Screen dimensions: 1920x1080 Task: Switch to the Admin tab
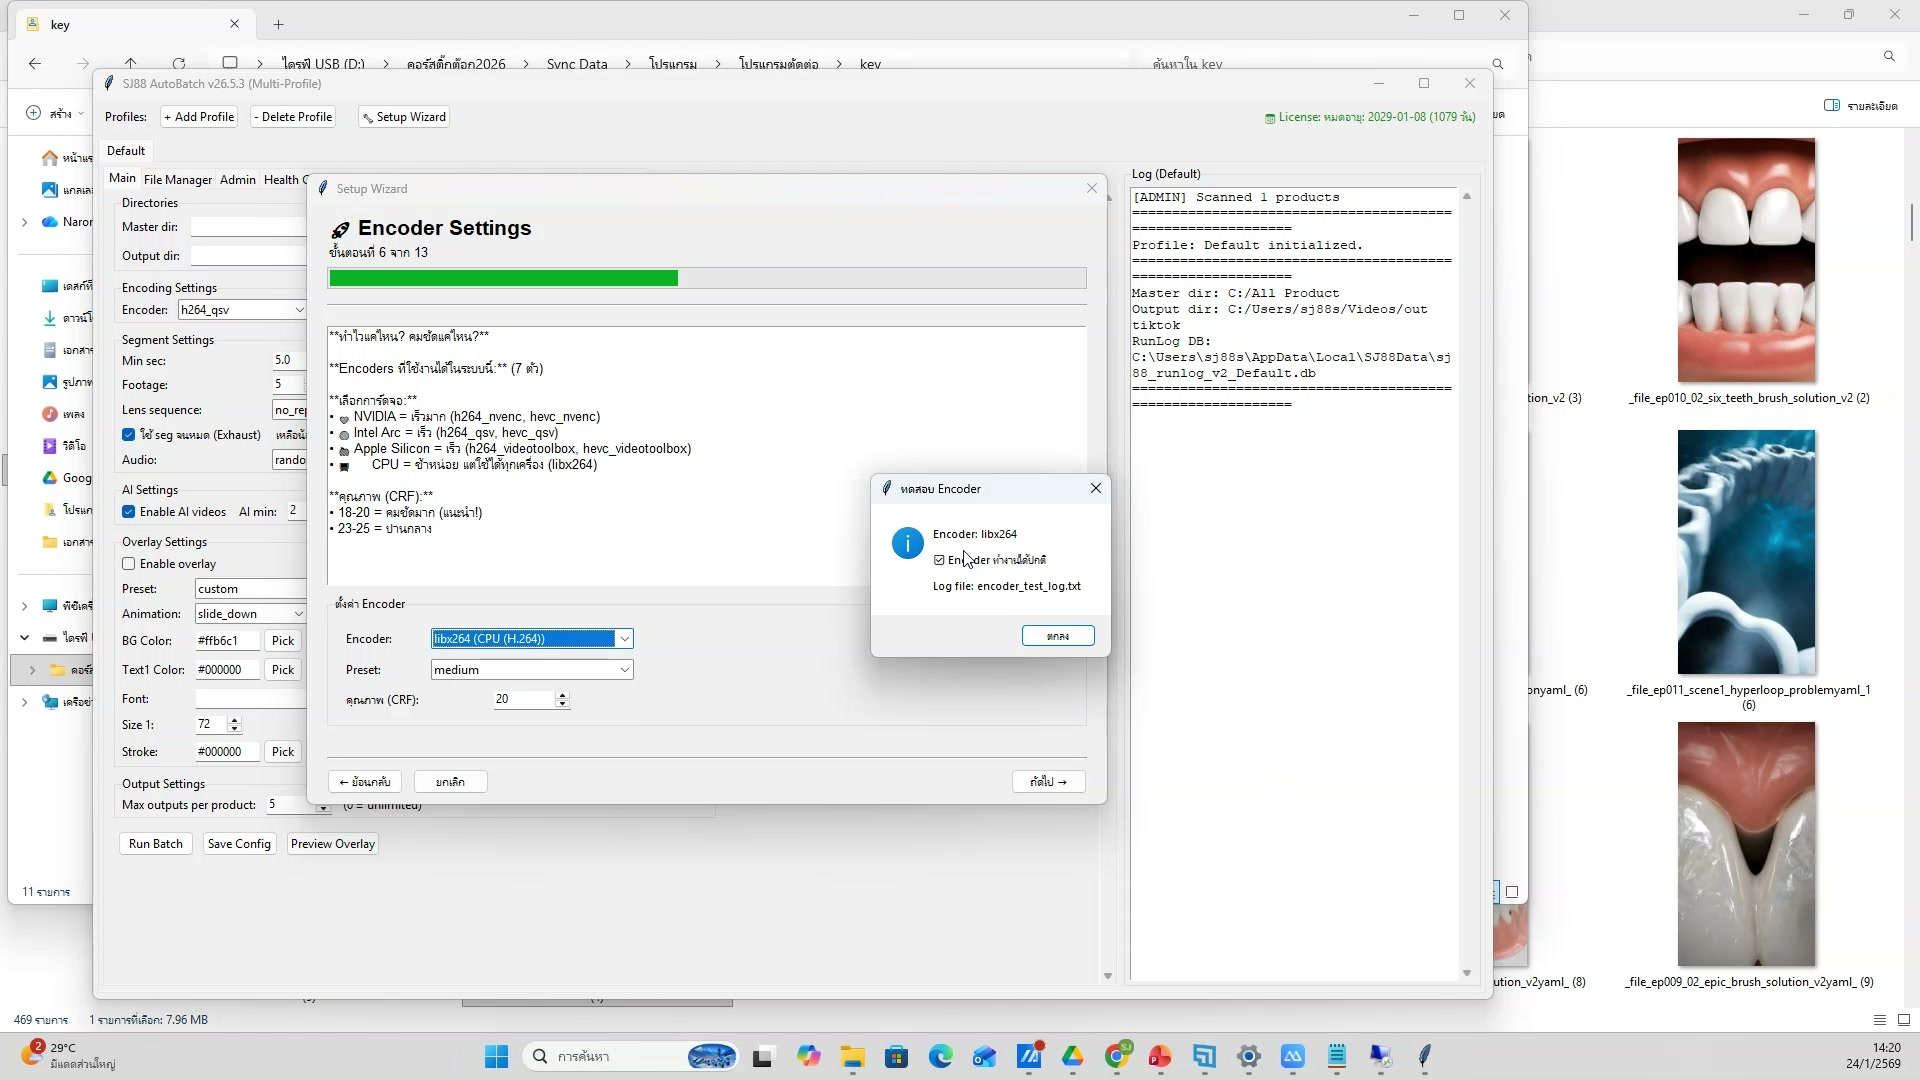click(237, 180)
